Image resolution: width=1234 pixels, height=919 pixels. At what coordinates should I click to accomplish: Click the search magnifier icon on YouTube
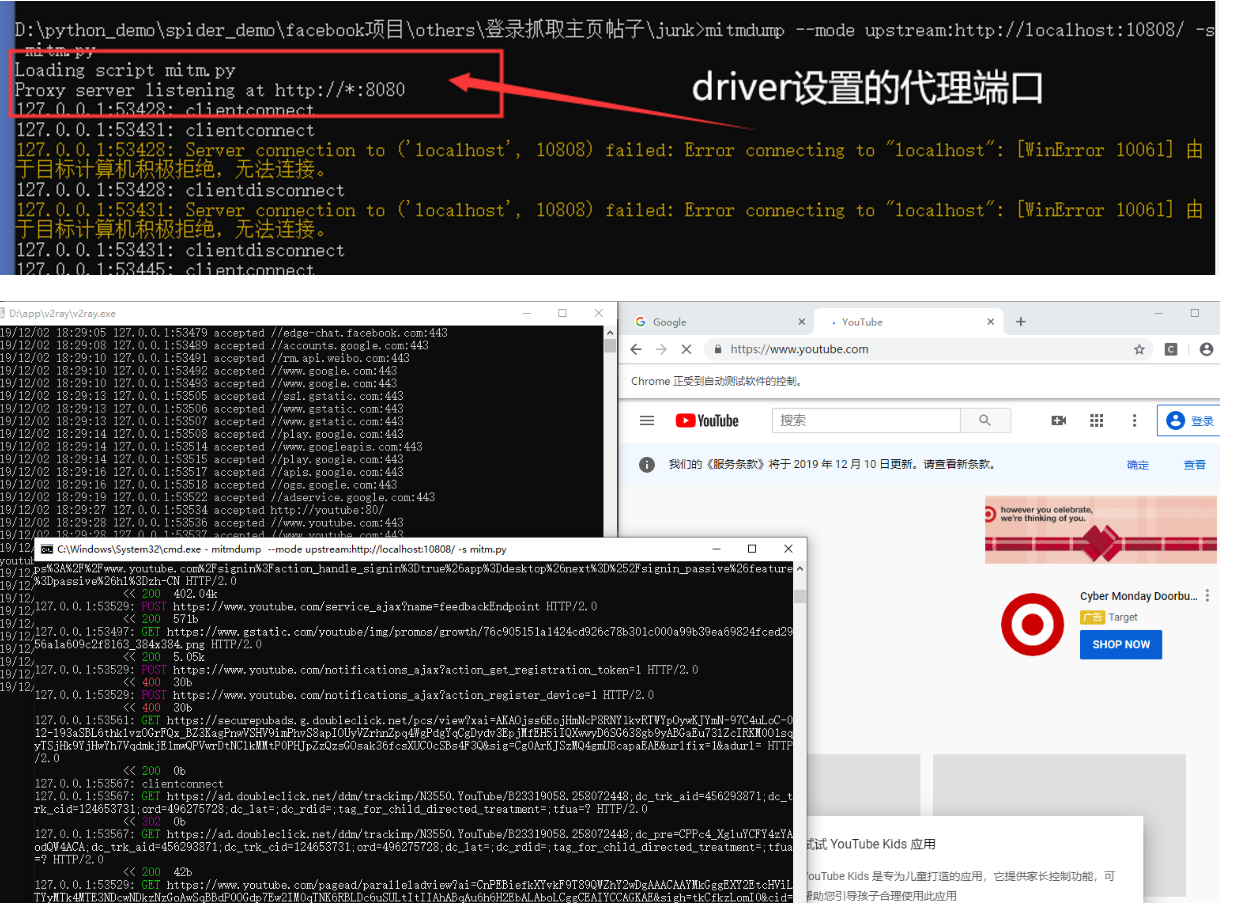986,420
